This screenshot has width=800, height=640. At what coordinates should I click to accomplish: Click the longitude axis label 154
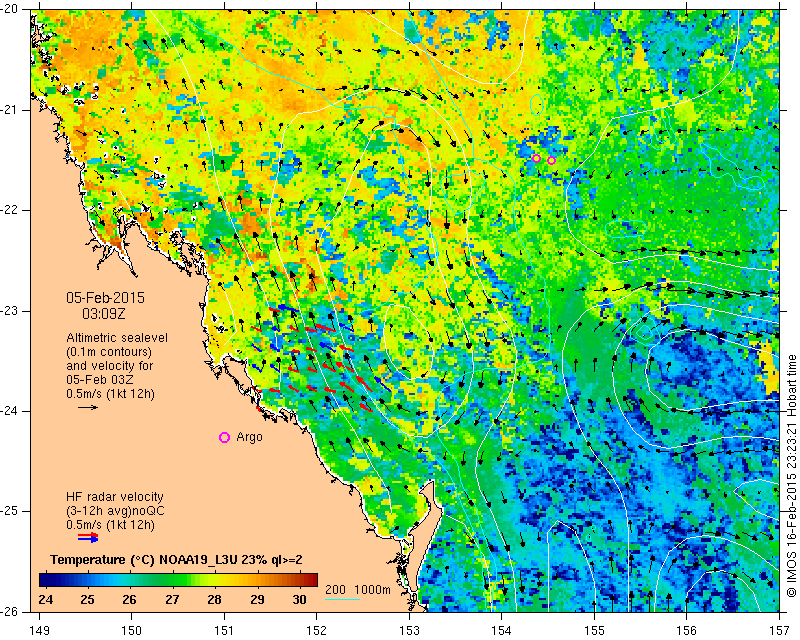502,631
